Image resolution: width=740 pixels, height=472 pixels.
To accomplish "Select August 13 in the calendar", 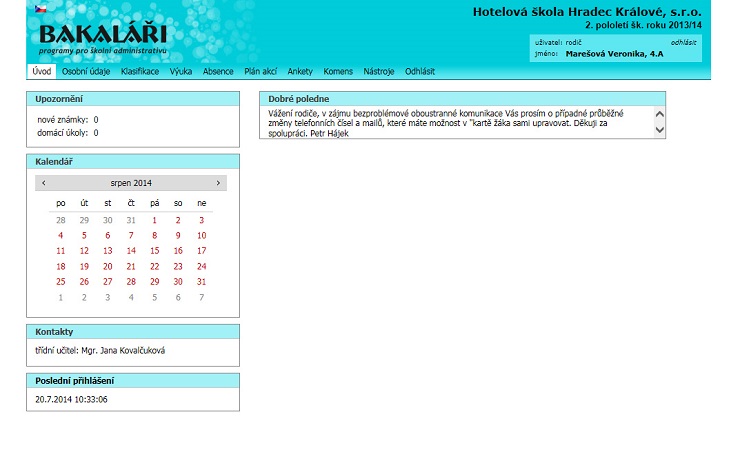I will coord(108,251).
